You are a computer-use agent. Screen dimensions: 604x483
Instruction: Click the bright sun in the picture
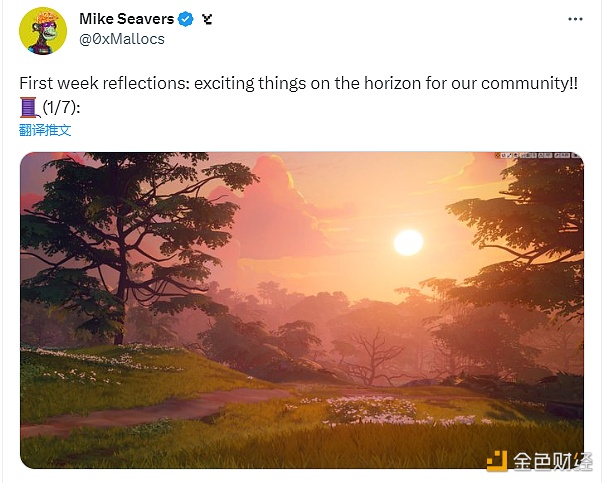(x=408, y=242)
